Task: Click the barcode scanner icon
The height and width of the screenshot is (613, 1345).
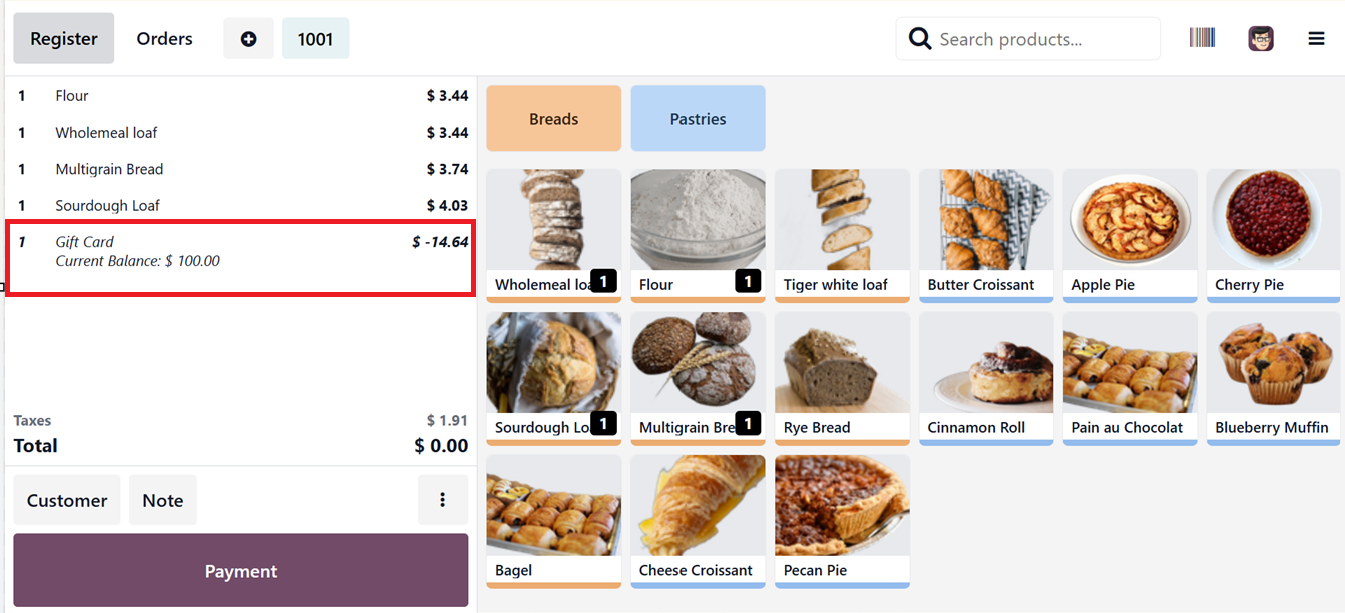Action: pyautogui.click(x=1202, y=38)
